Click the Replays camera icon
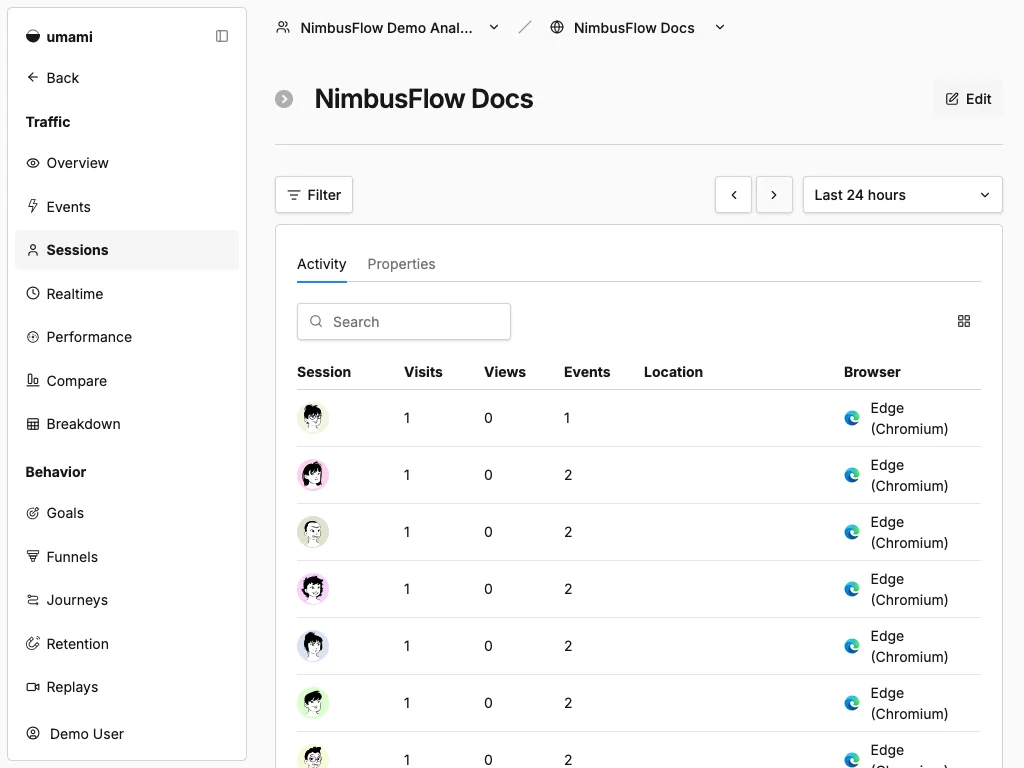Image resolution: width=1024 pixels, height=768 pixels. [33, 687]
